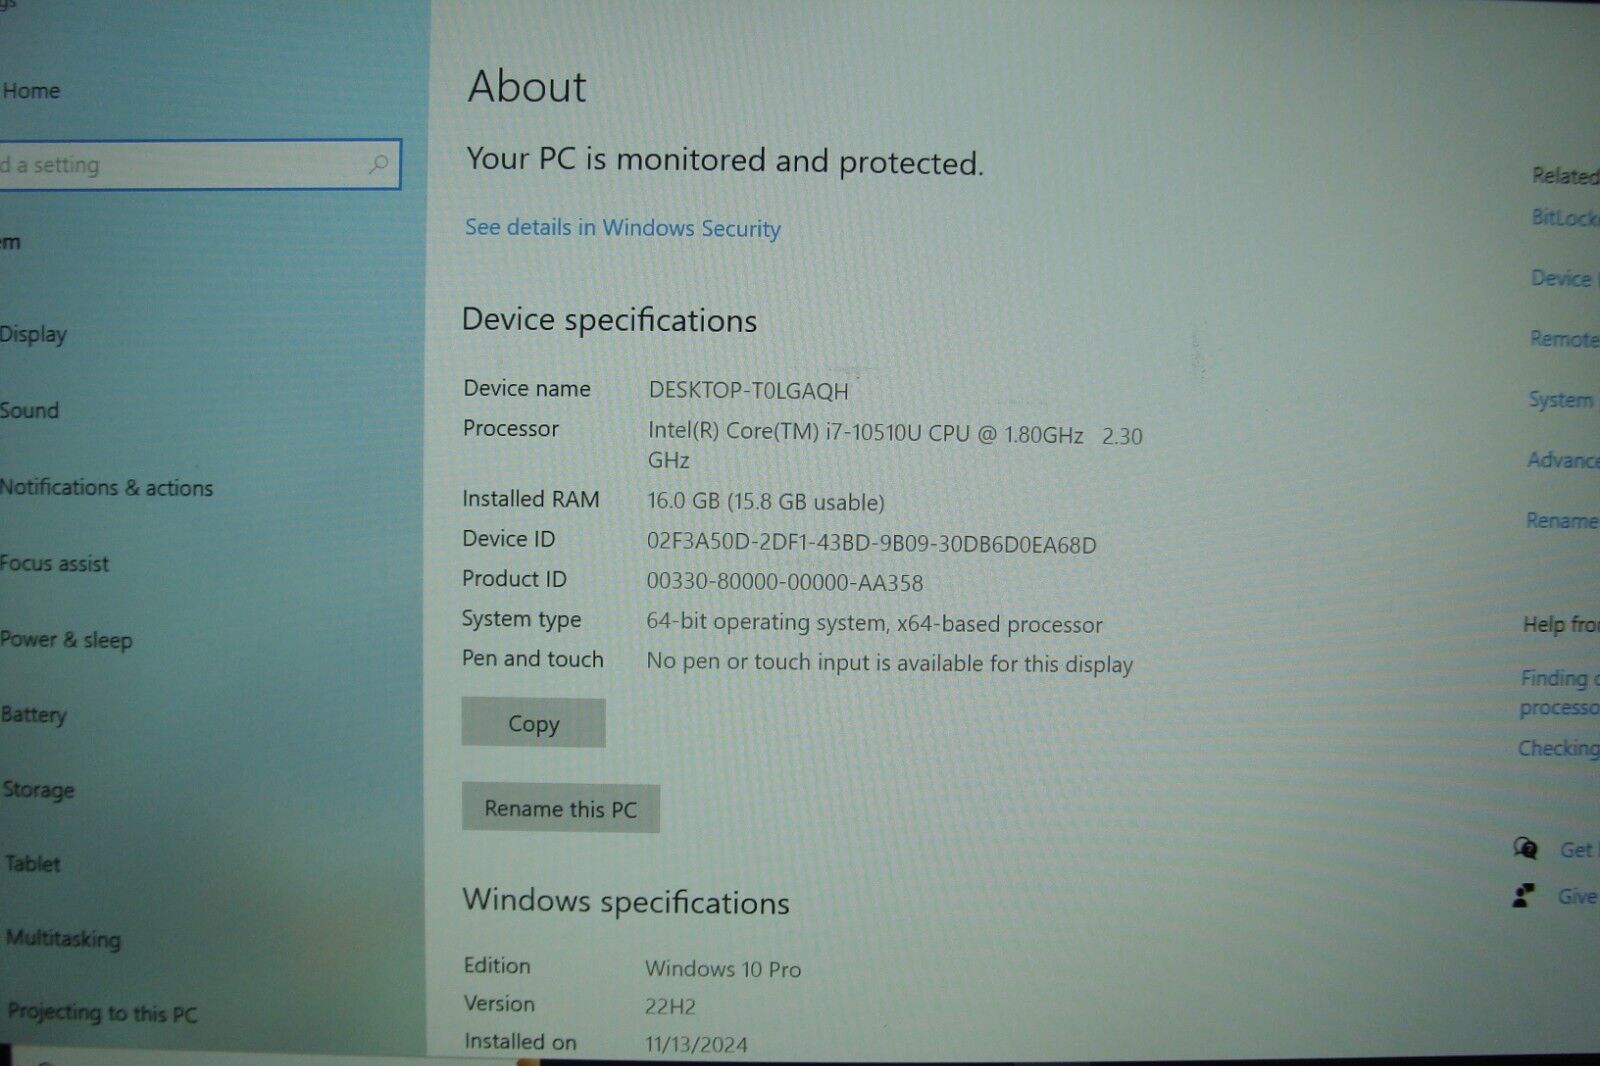Click the Rename this PC button

pos(560,809)
